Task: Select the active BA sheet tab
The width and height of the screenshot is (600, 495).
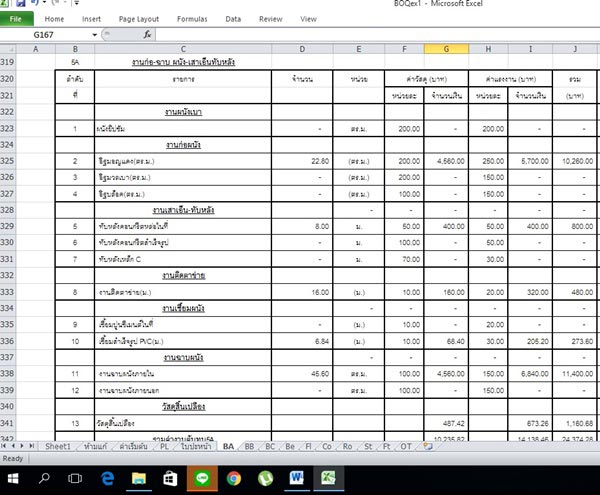Action: [x=228, y=446]
